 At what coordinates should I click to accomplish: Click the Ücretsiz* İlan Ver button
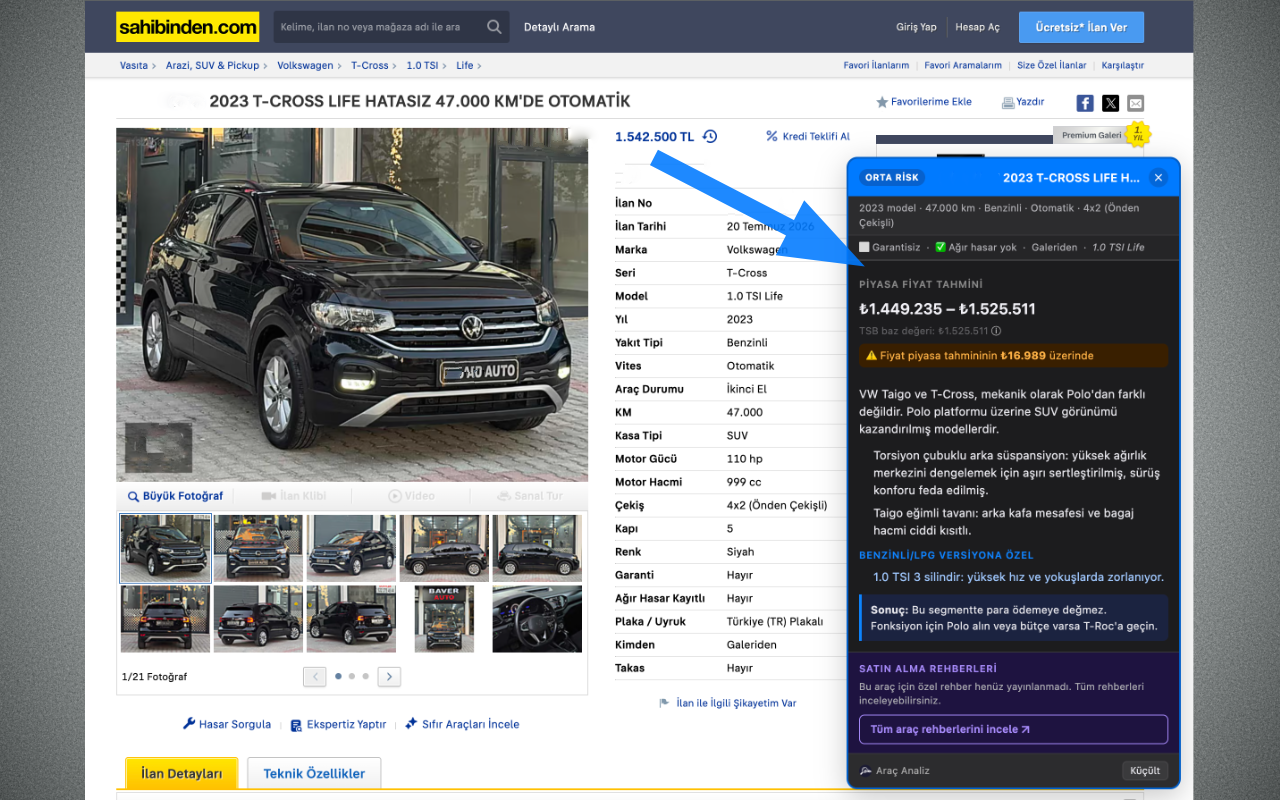pos(1081,27)
